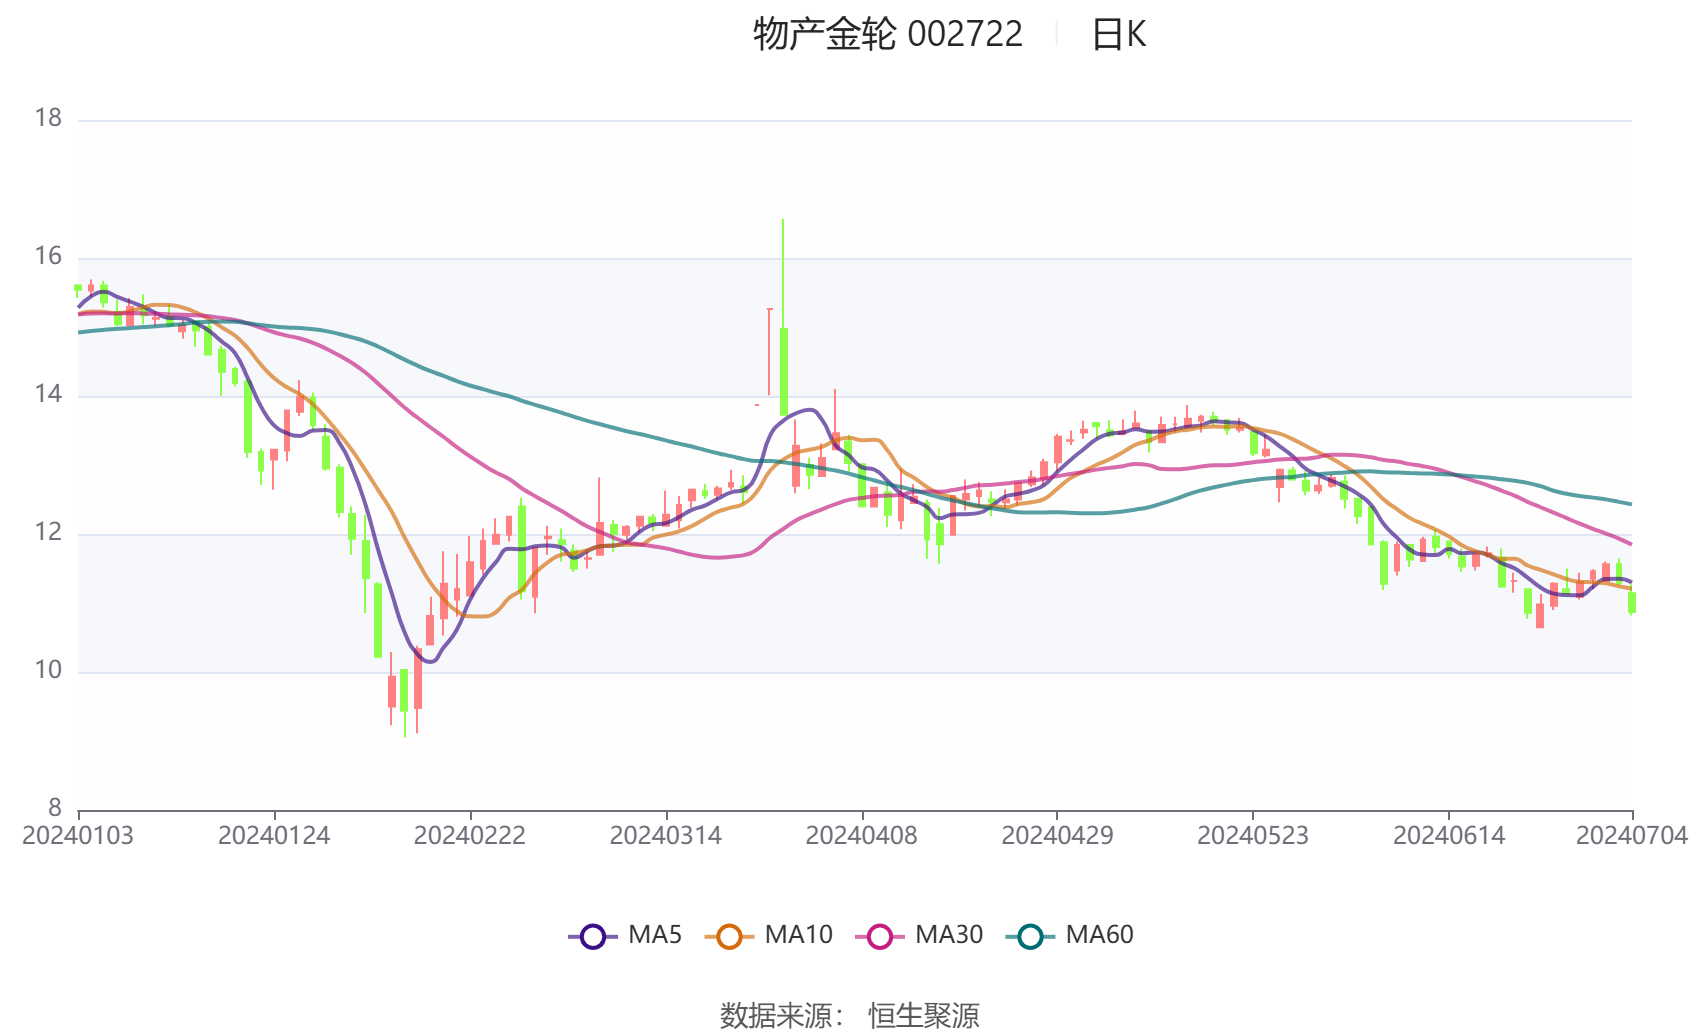
Task: Click x-axis date label 20240124
Action: click(x=274, y=836)
